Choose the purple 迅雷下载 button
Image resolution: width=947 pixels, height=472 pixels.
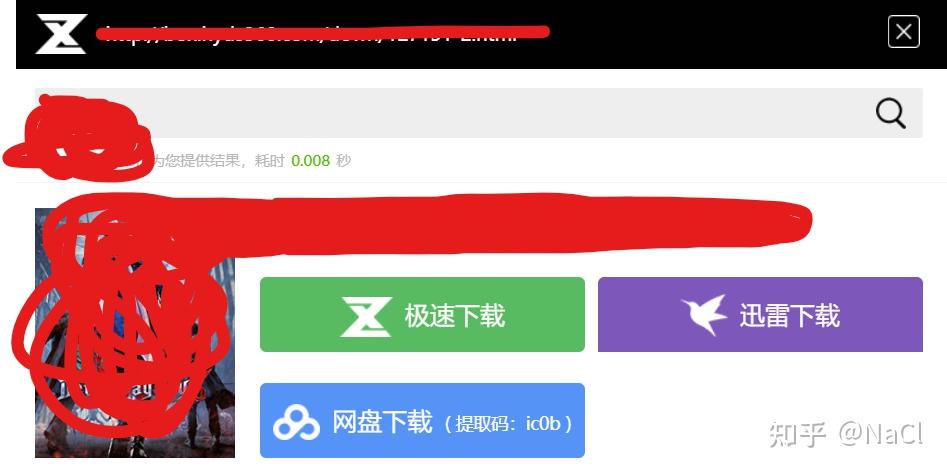[x=760, y=314]
